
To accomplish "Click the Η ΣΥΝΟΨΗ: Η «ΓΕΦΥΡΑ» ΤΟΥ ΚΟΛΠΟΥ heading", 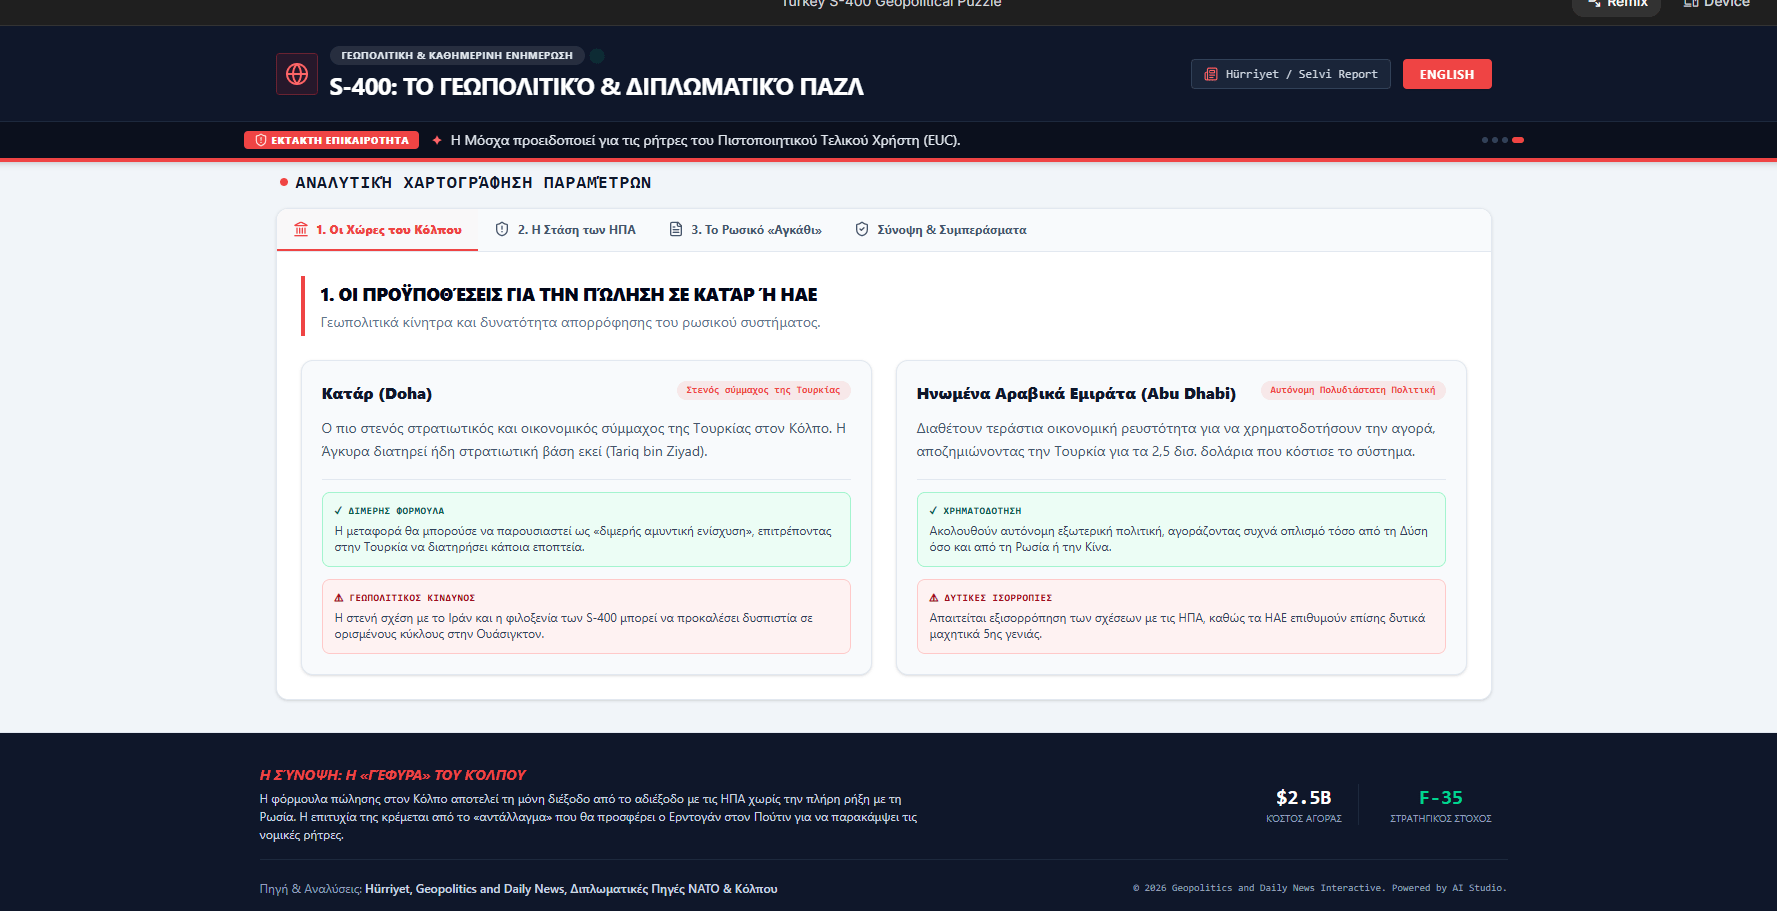I will 392,775.
